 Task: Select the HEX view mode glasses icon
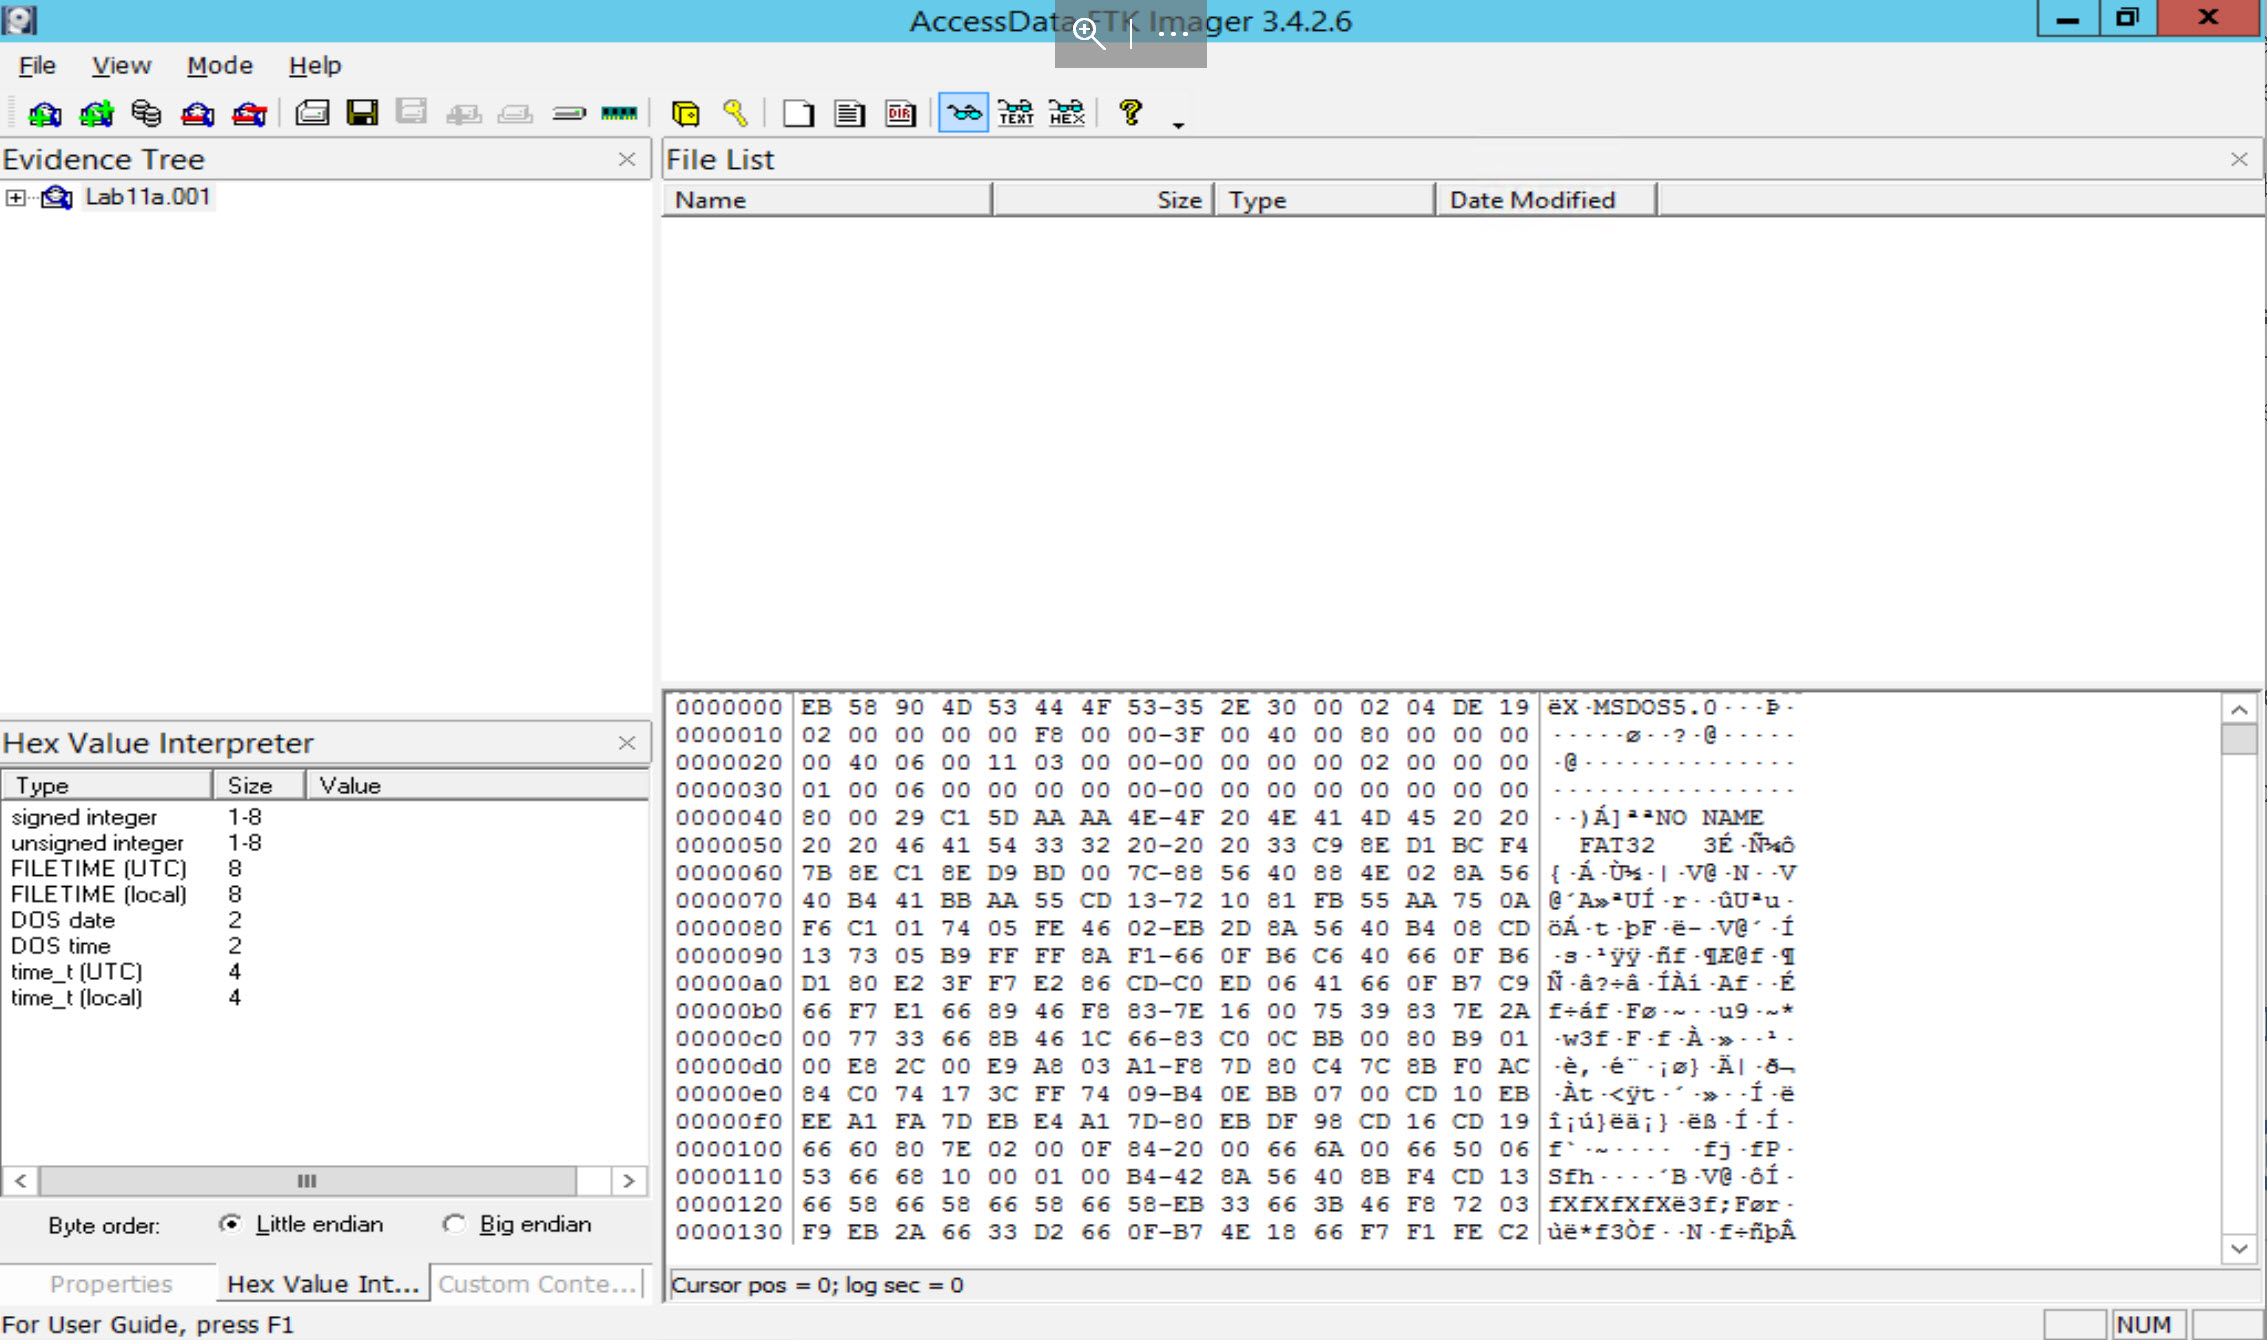click(1066, 114)
